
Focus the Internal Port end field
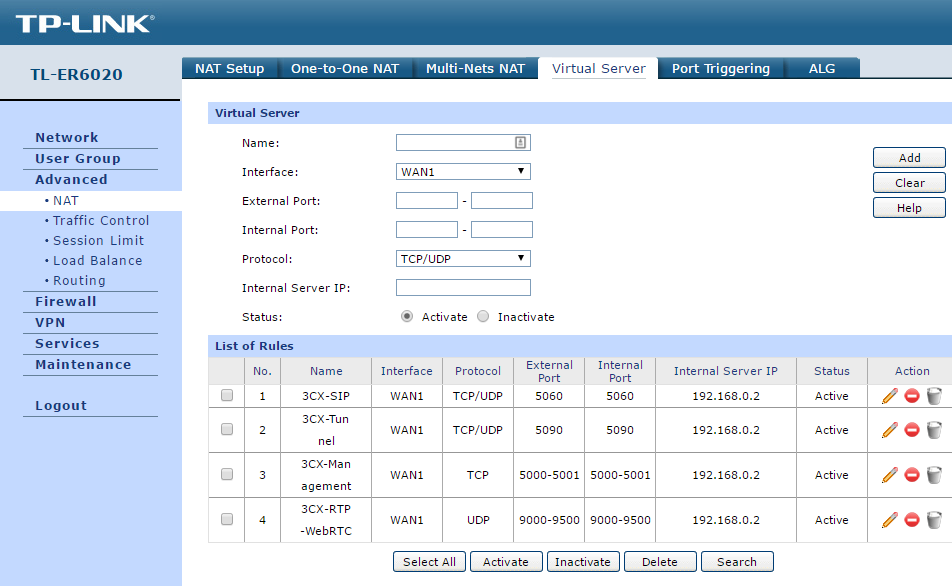tap(502, 230)
